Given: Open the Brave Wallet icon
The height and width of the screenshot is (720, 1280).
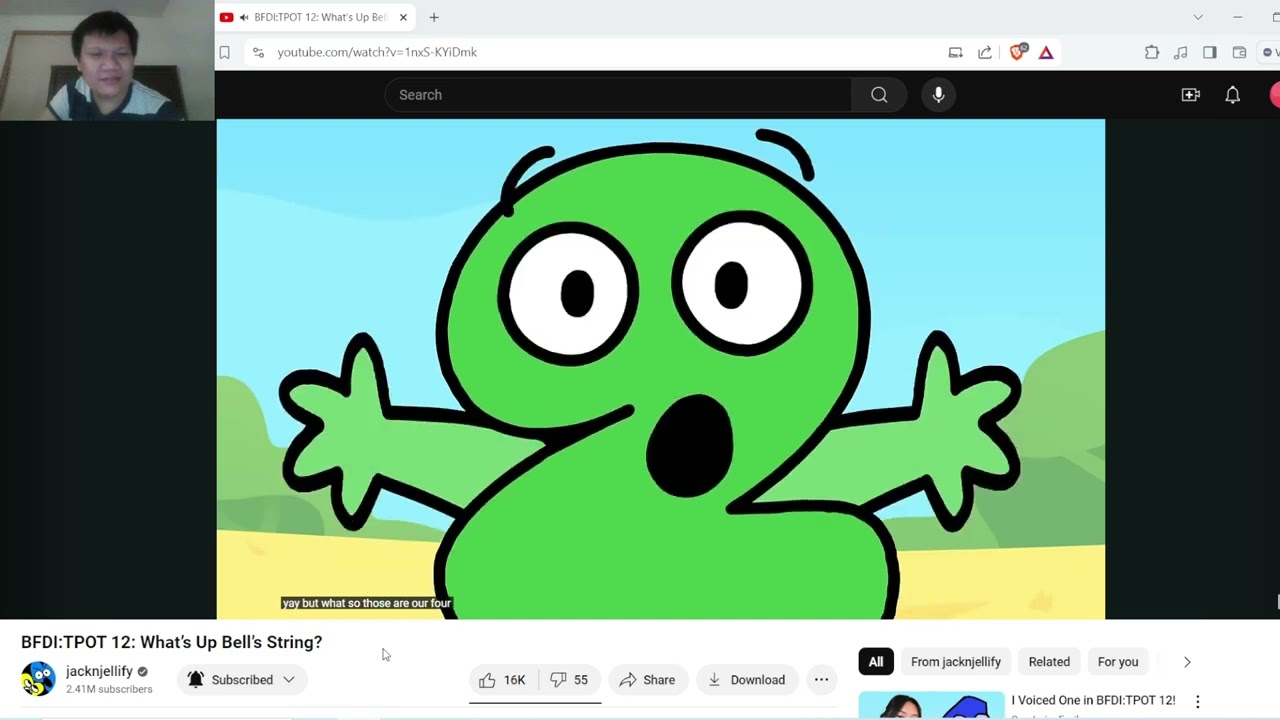Looking at the screenshot, I should click(1239, 52).
